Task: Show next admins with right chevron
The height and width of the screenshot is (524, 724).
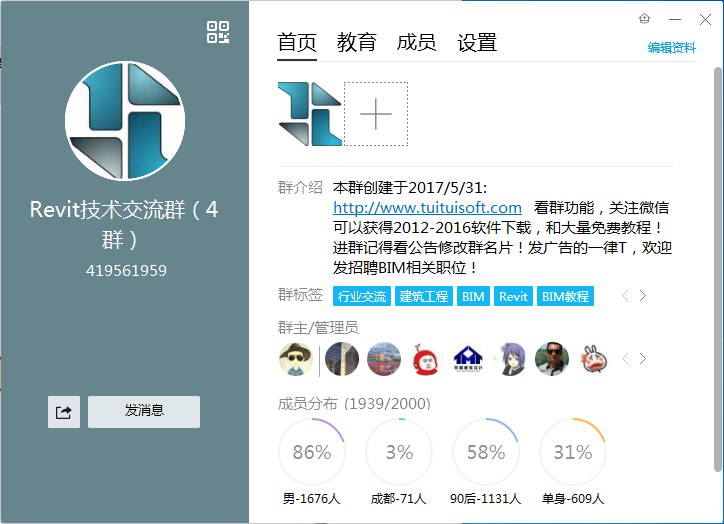Action: pyautogui.click(x=643, y=359)
